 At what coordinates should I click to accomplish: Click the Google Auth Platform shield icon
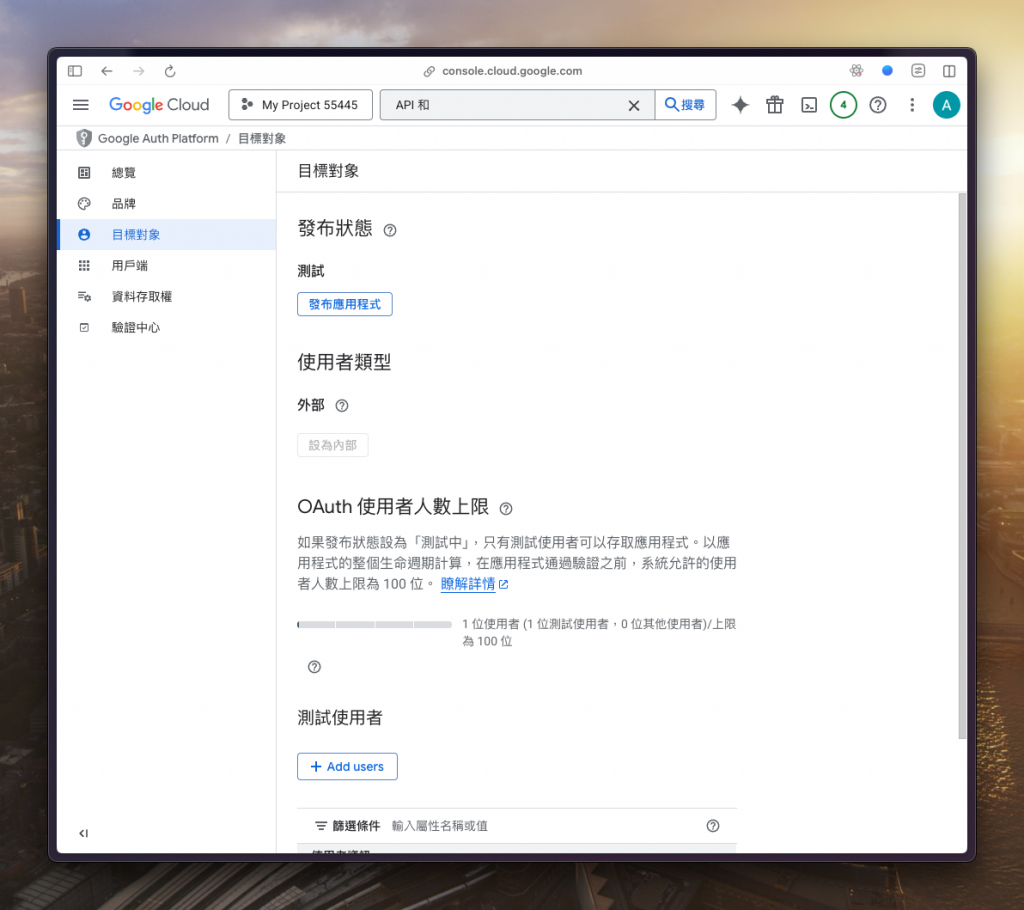coord(84,138)
